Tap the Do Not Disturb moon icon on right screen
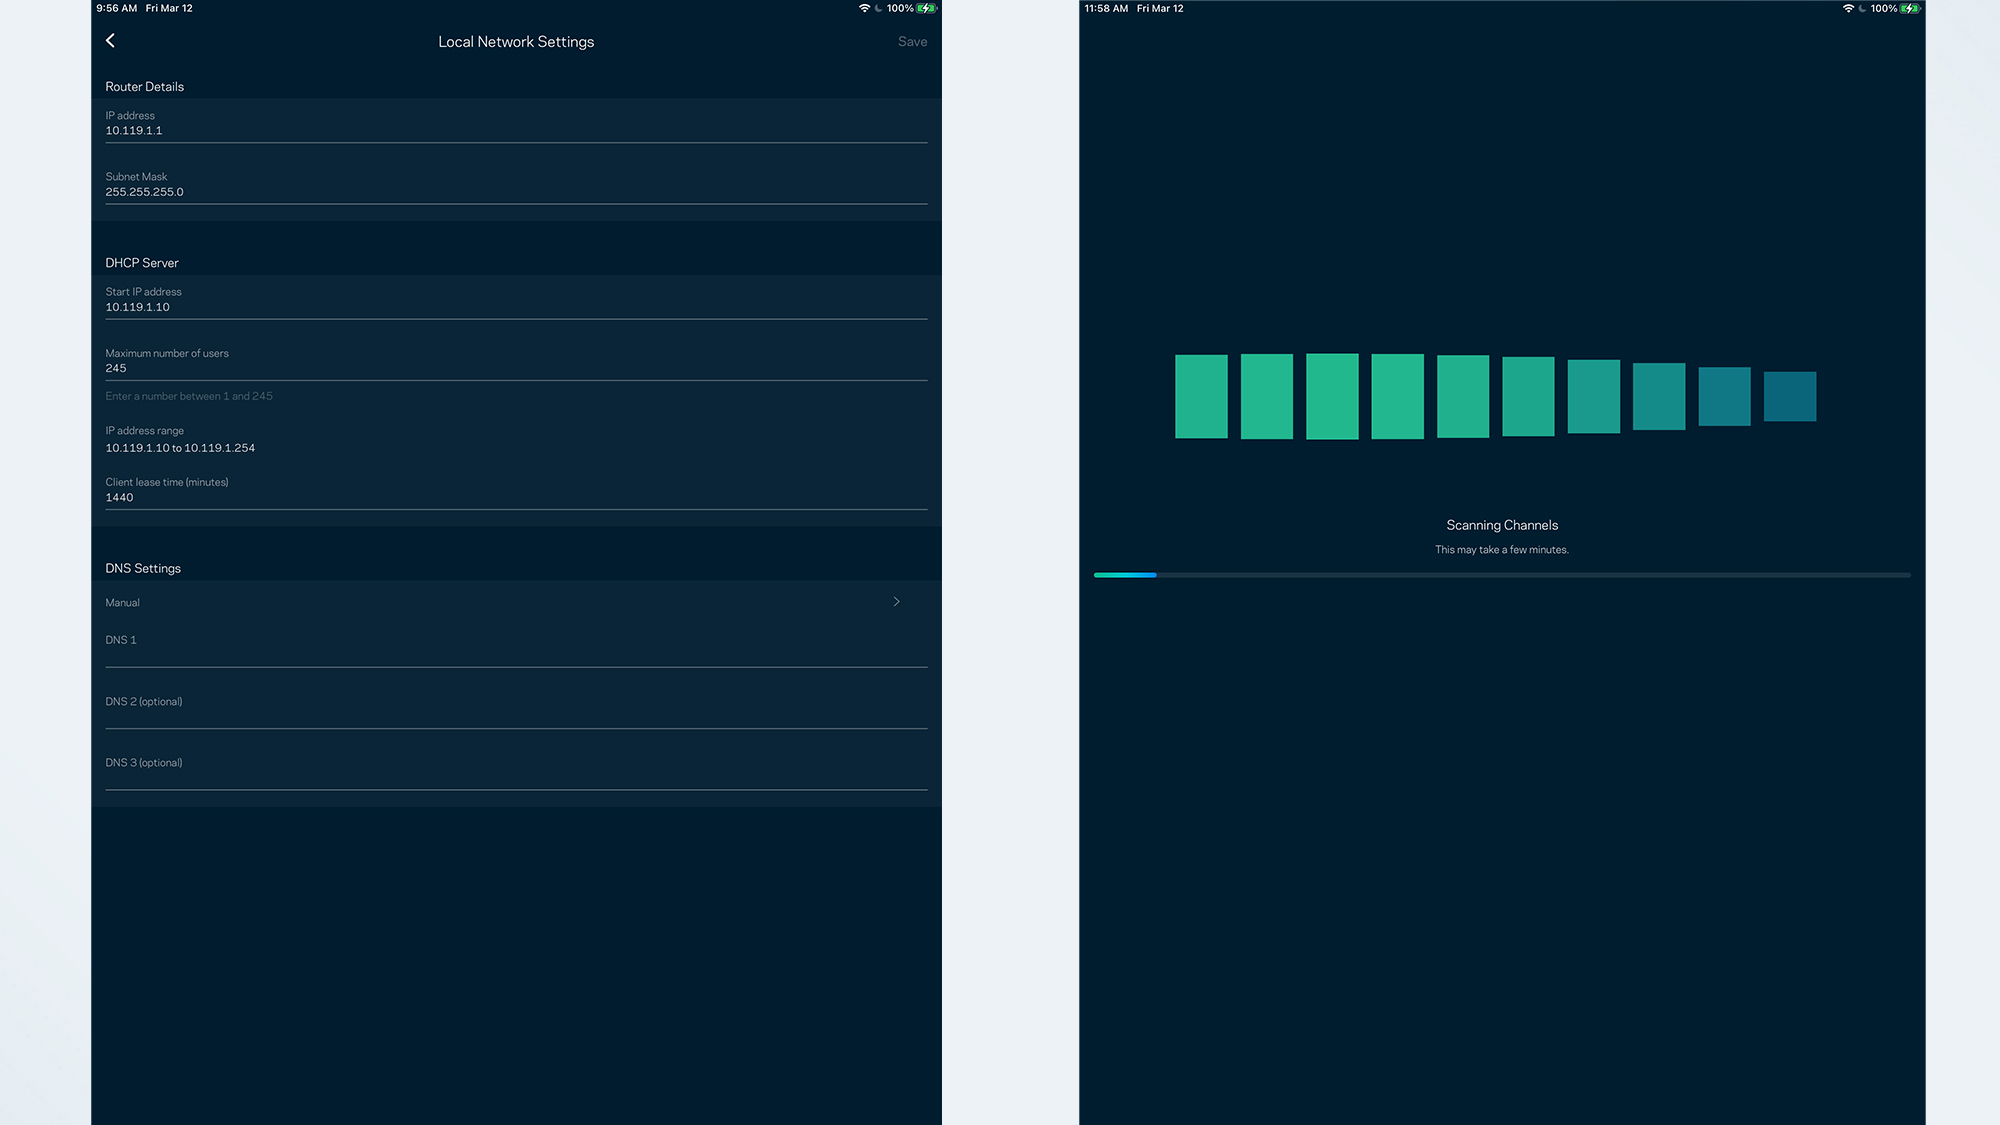 click(x=1862, y=8)
